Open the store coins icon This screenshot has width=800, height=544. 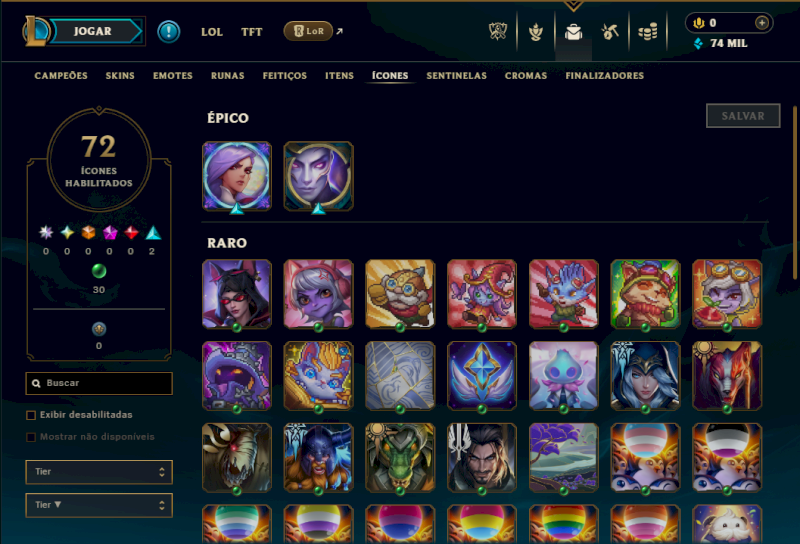[648, 32]
